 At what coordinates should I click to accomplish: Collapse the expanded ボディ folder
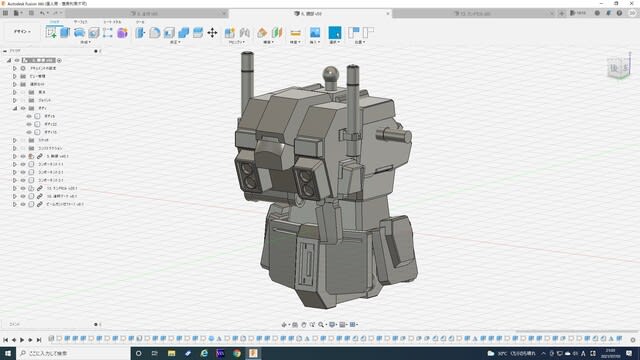coord(15,108)
